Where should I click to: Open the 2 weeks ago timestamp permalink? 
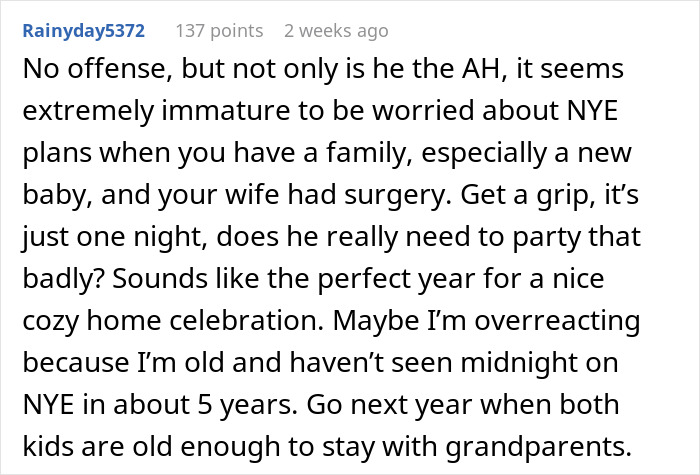tap(336, 31)
